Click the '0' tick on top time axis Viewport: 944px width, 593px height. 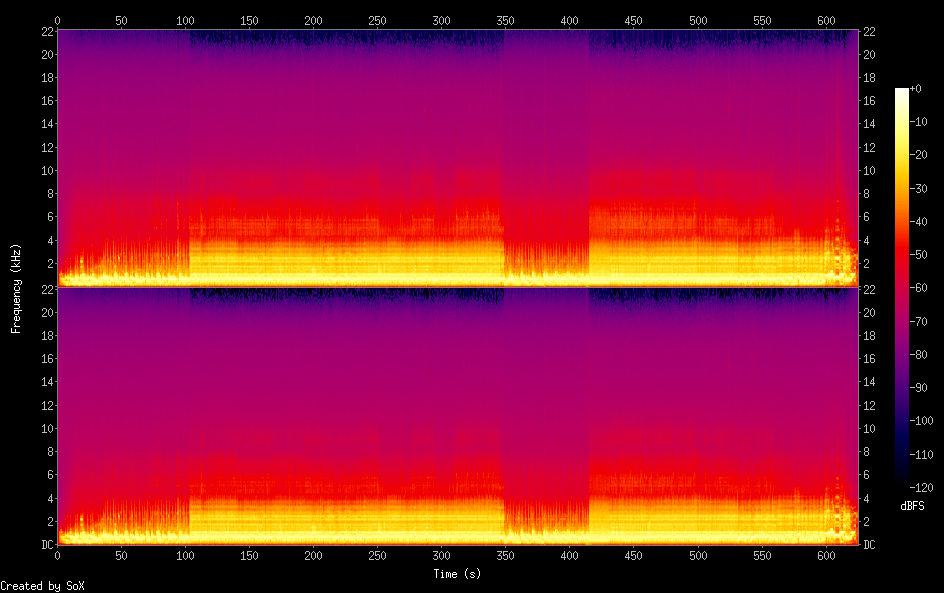coord(57,20)
